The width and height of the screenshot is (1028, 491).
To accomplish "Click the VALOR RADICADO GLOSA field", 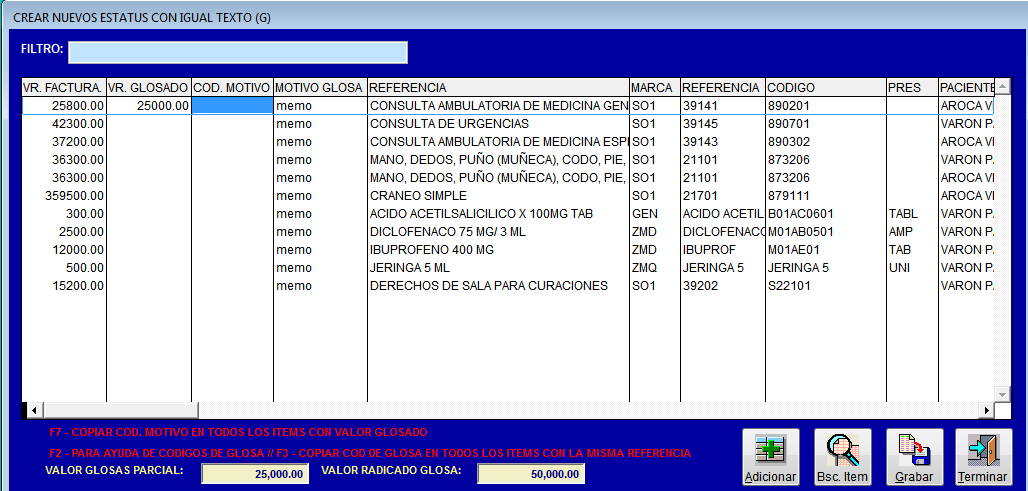I will tap(531, 474).
